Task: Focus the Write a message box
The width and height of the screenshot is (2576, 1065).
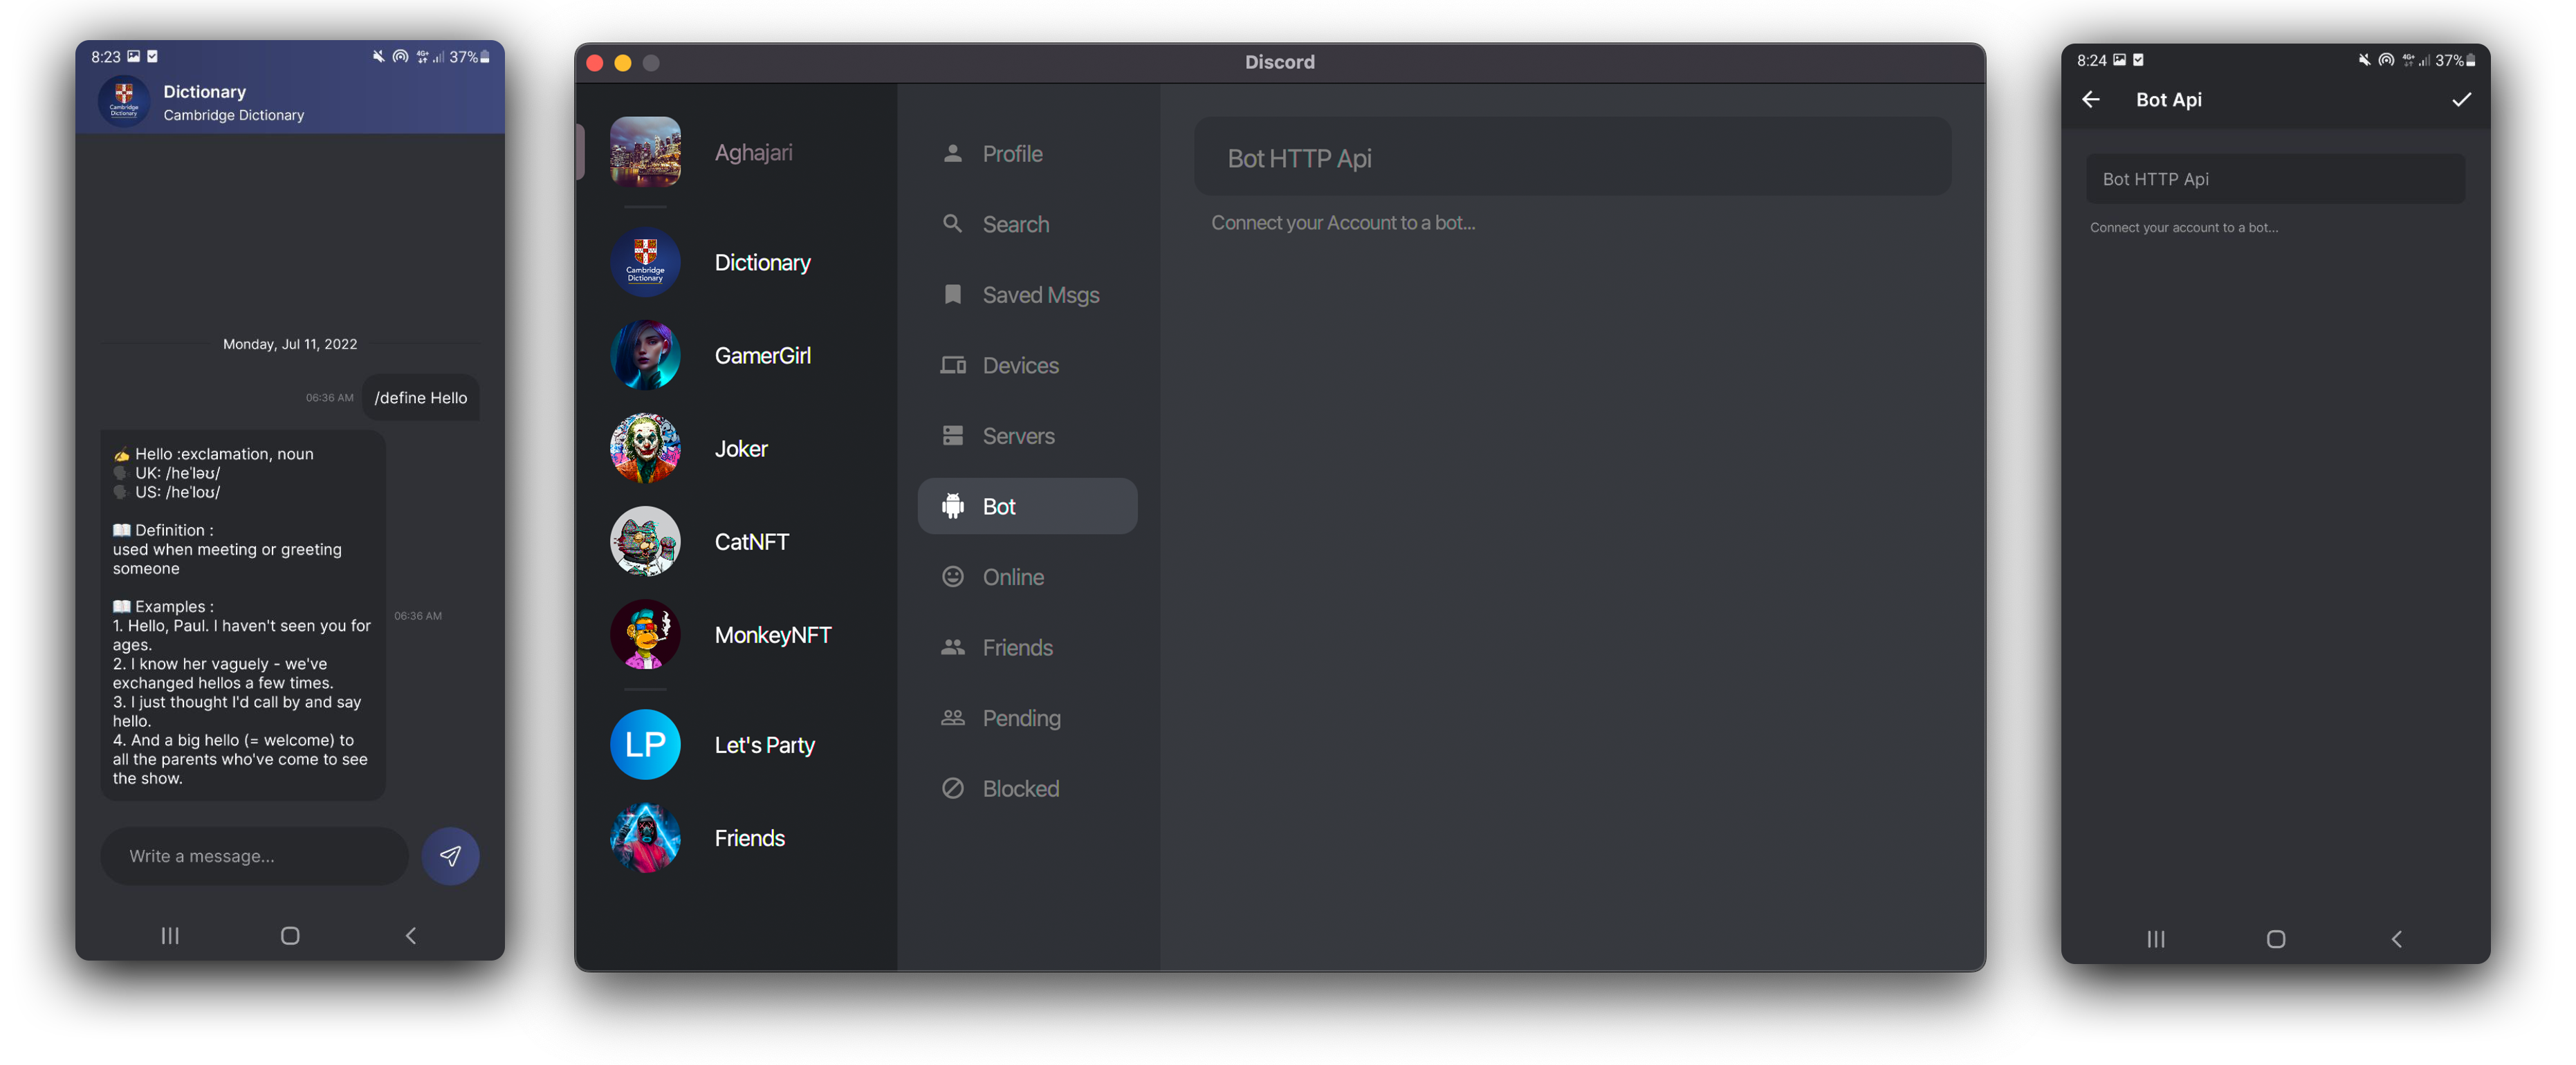Action: click(255, 856)
